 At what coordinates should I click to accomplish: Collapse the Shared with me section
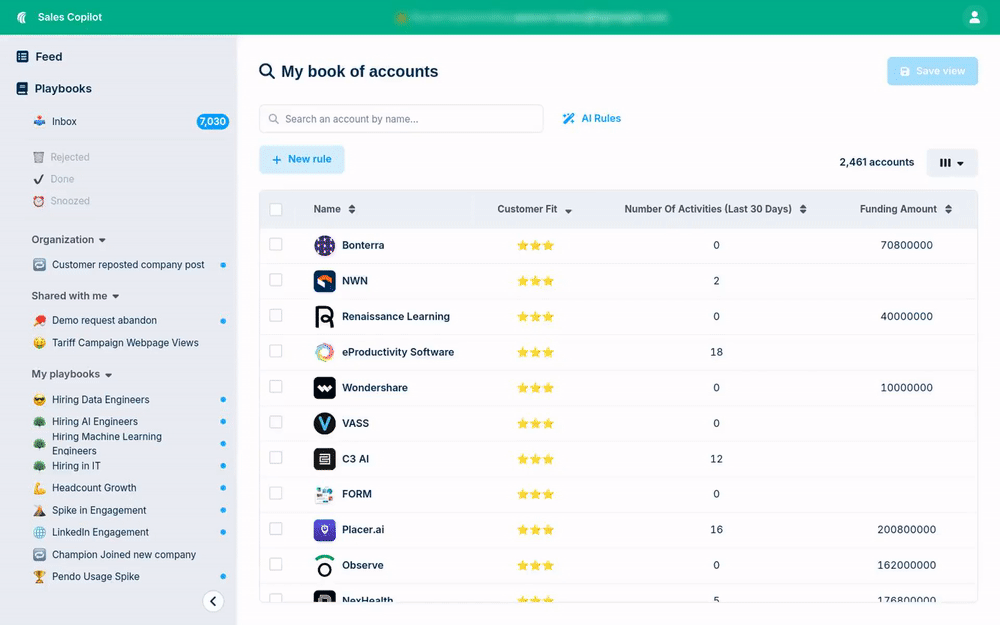click(x=115, y=297)
